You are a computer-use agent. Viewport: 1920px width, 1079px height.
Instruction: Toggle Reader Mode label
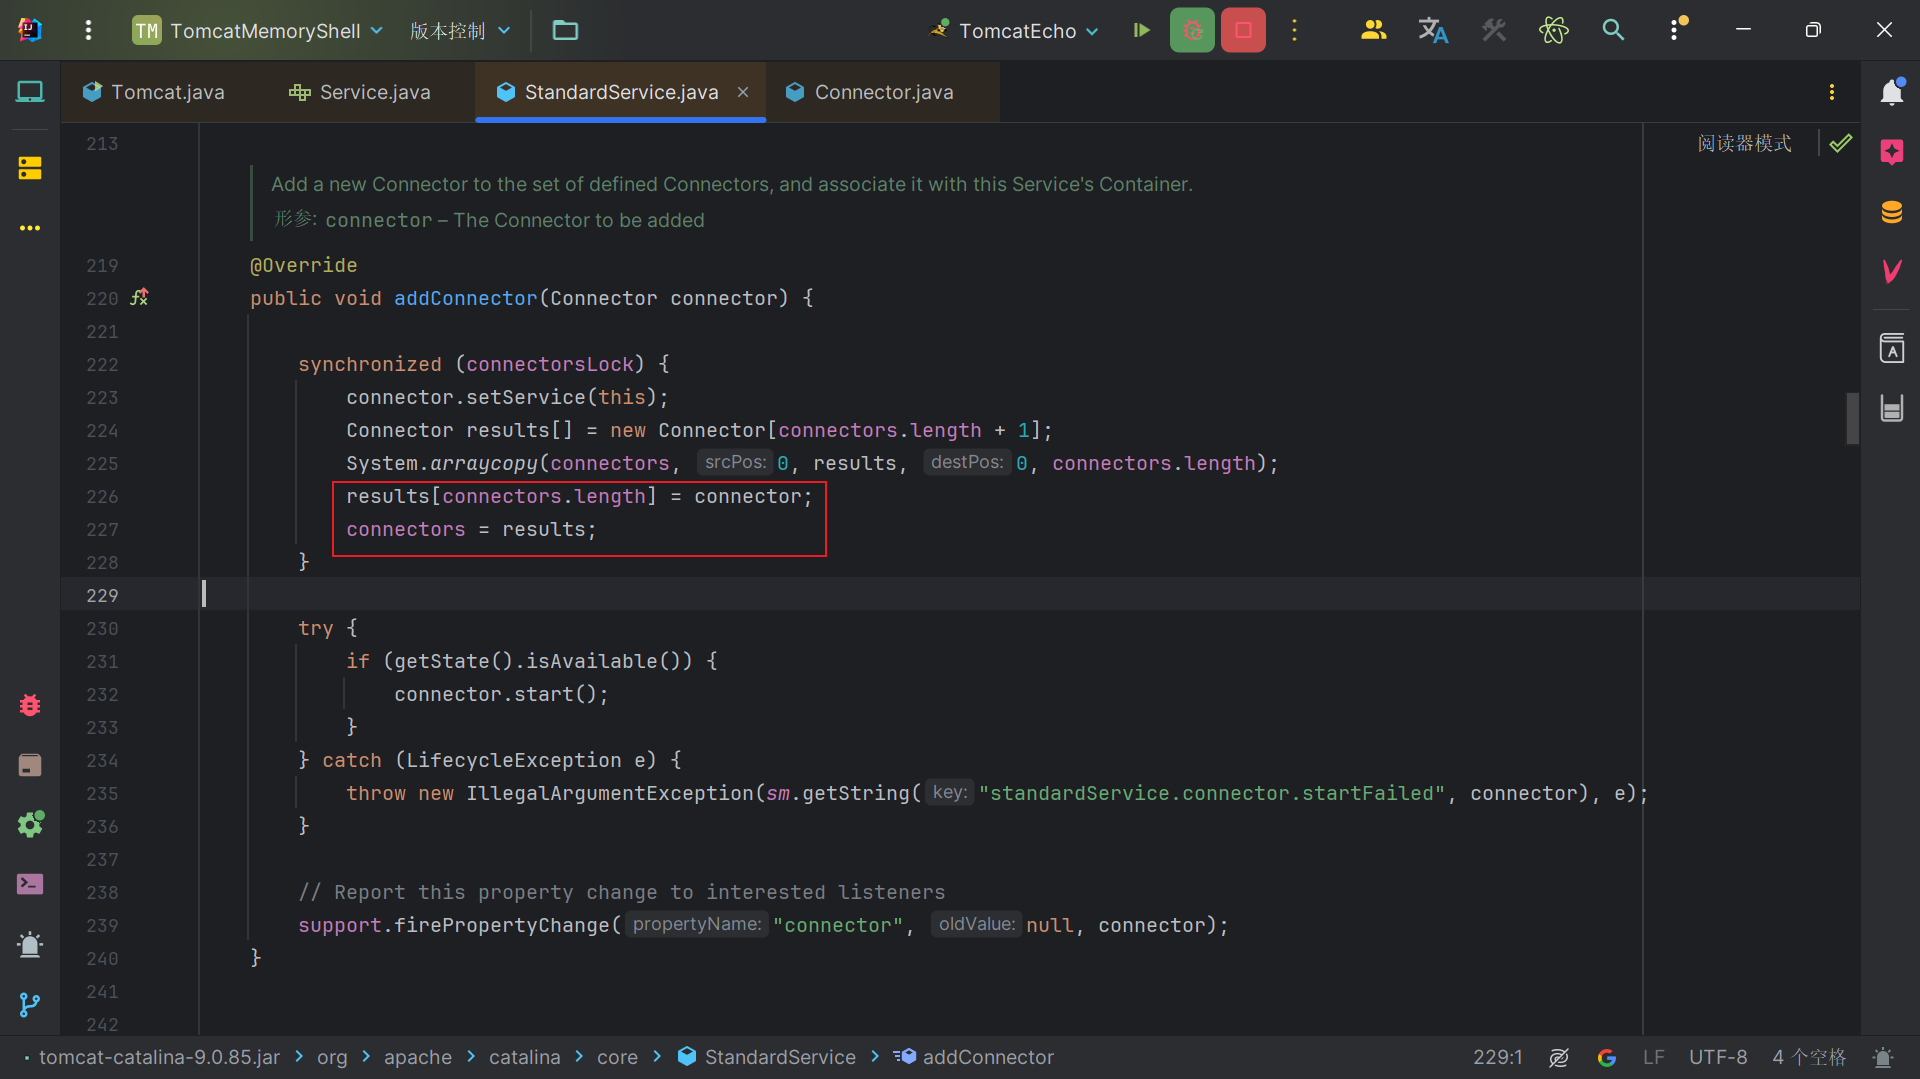pyautogui.click(x=1744, y=144)
